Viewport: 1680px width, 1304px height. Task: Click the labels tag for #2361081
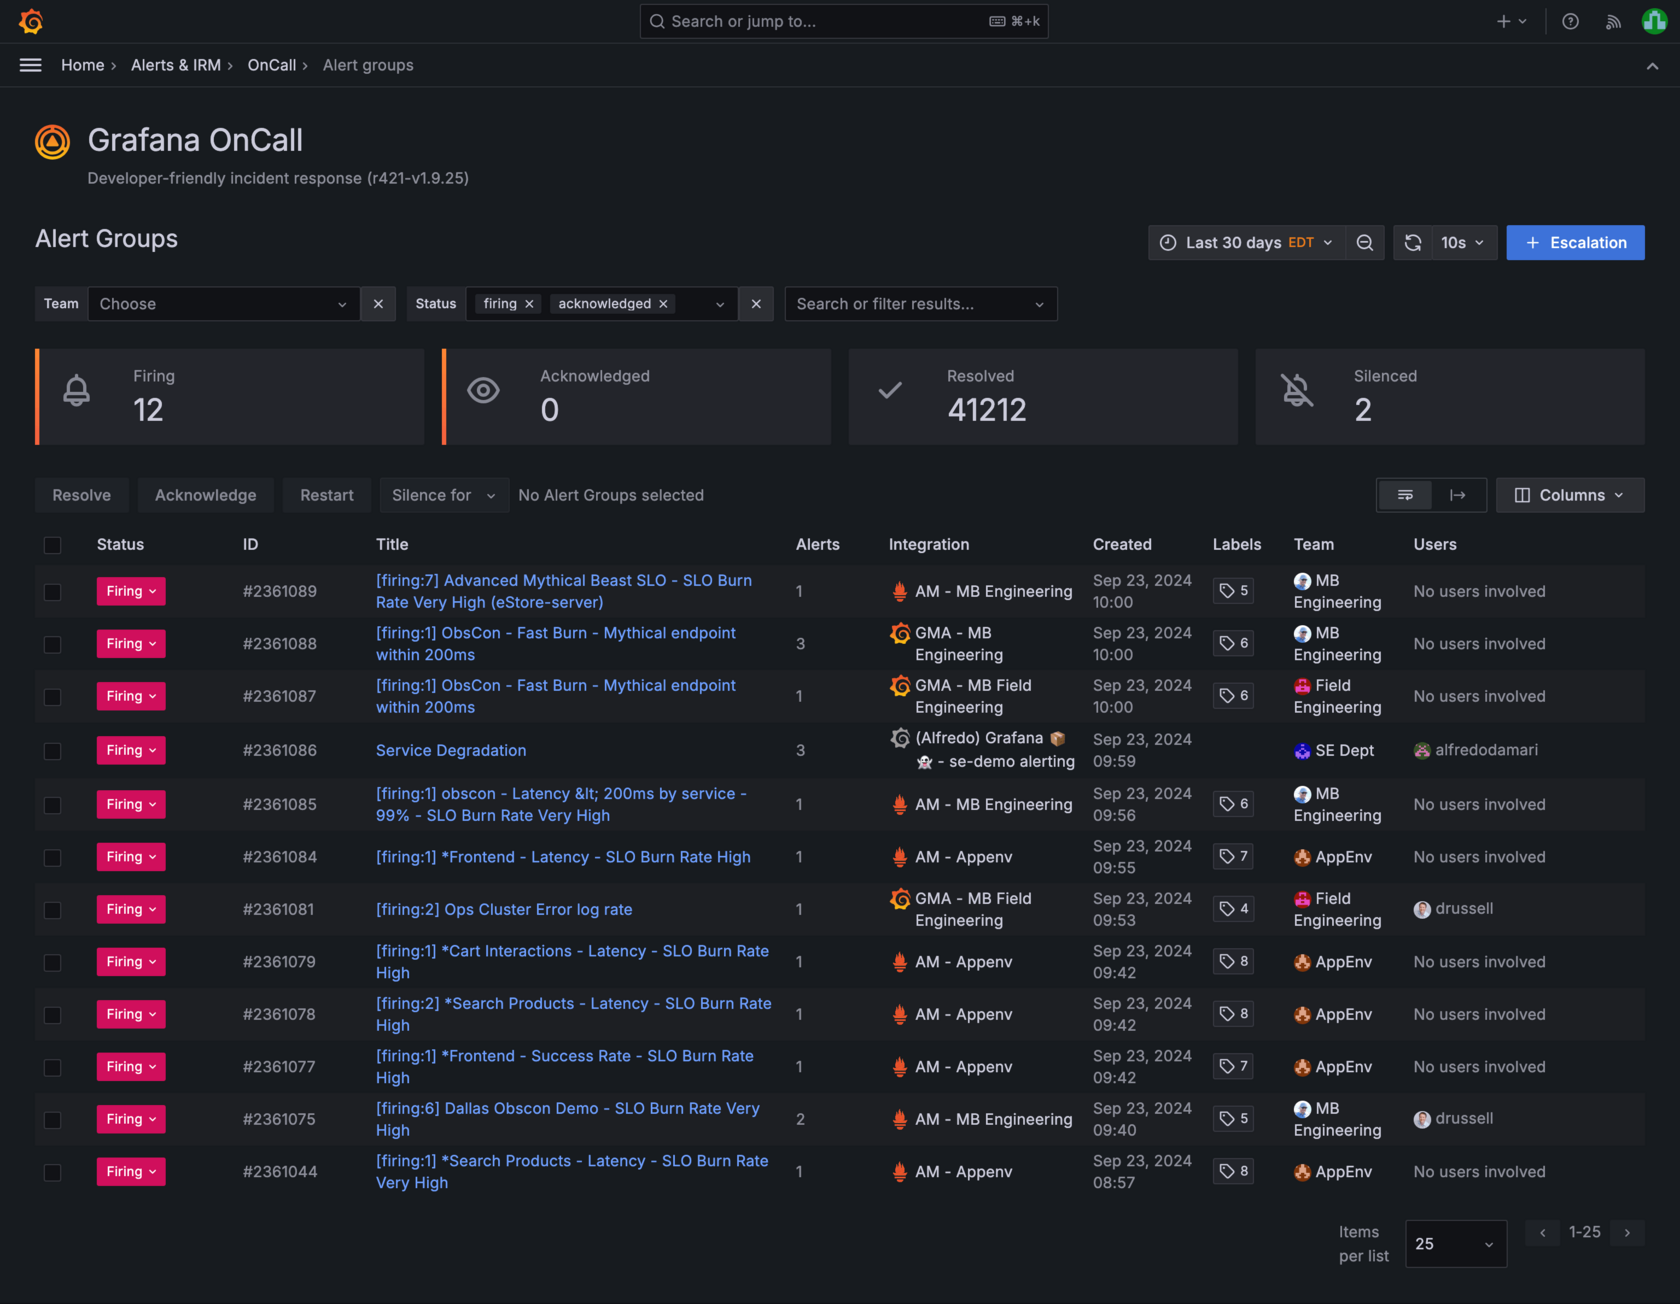tap(1234, 909)
